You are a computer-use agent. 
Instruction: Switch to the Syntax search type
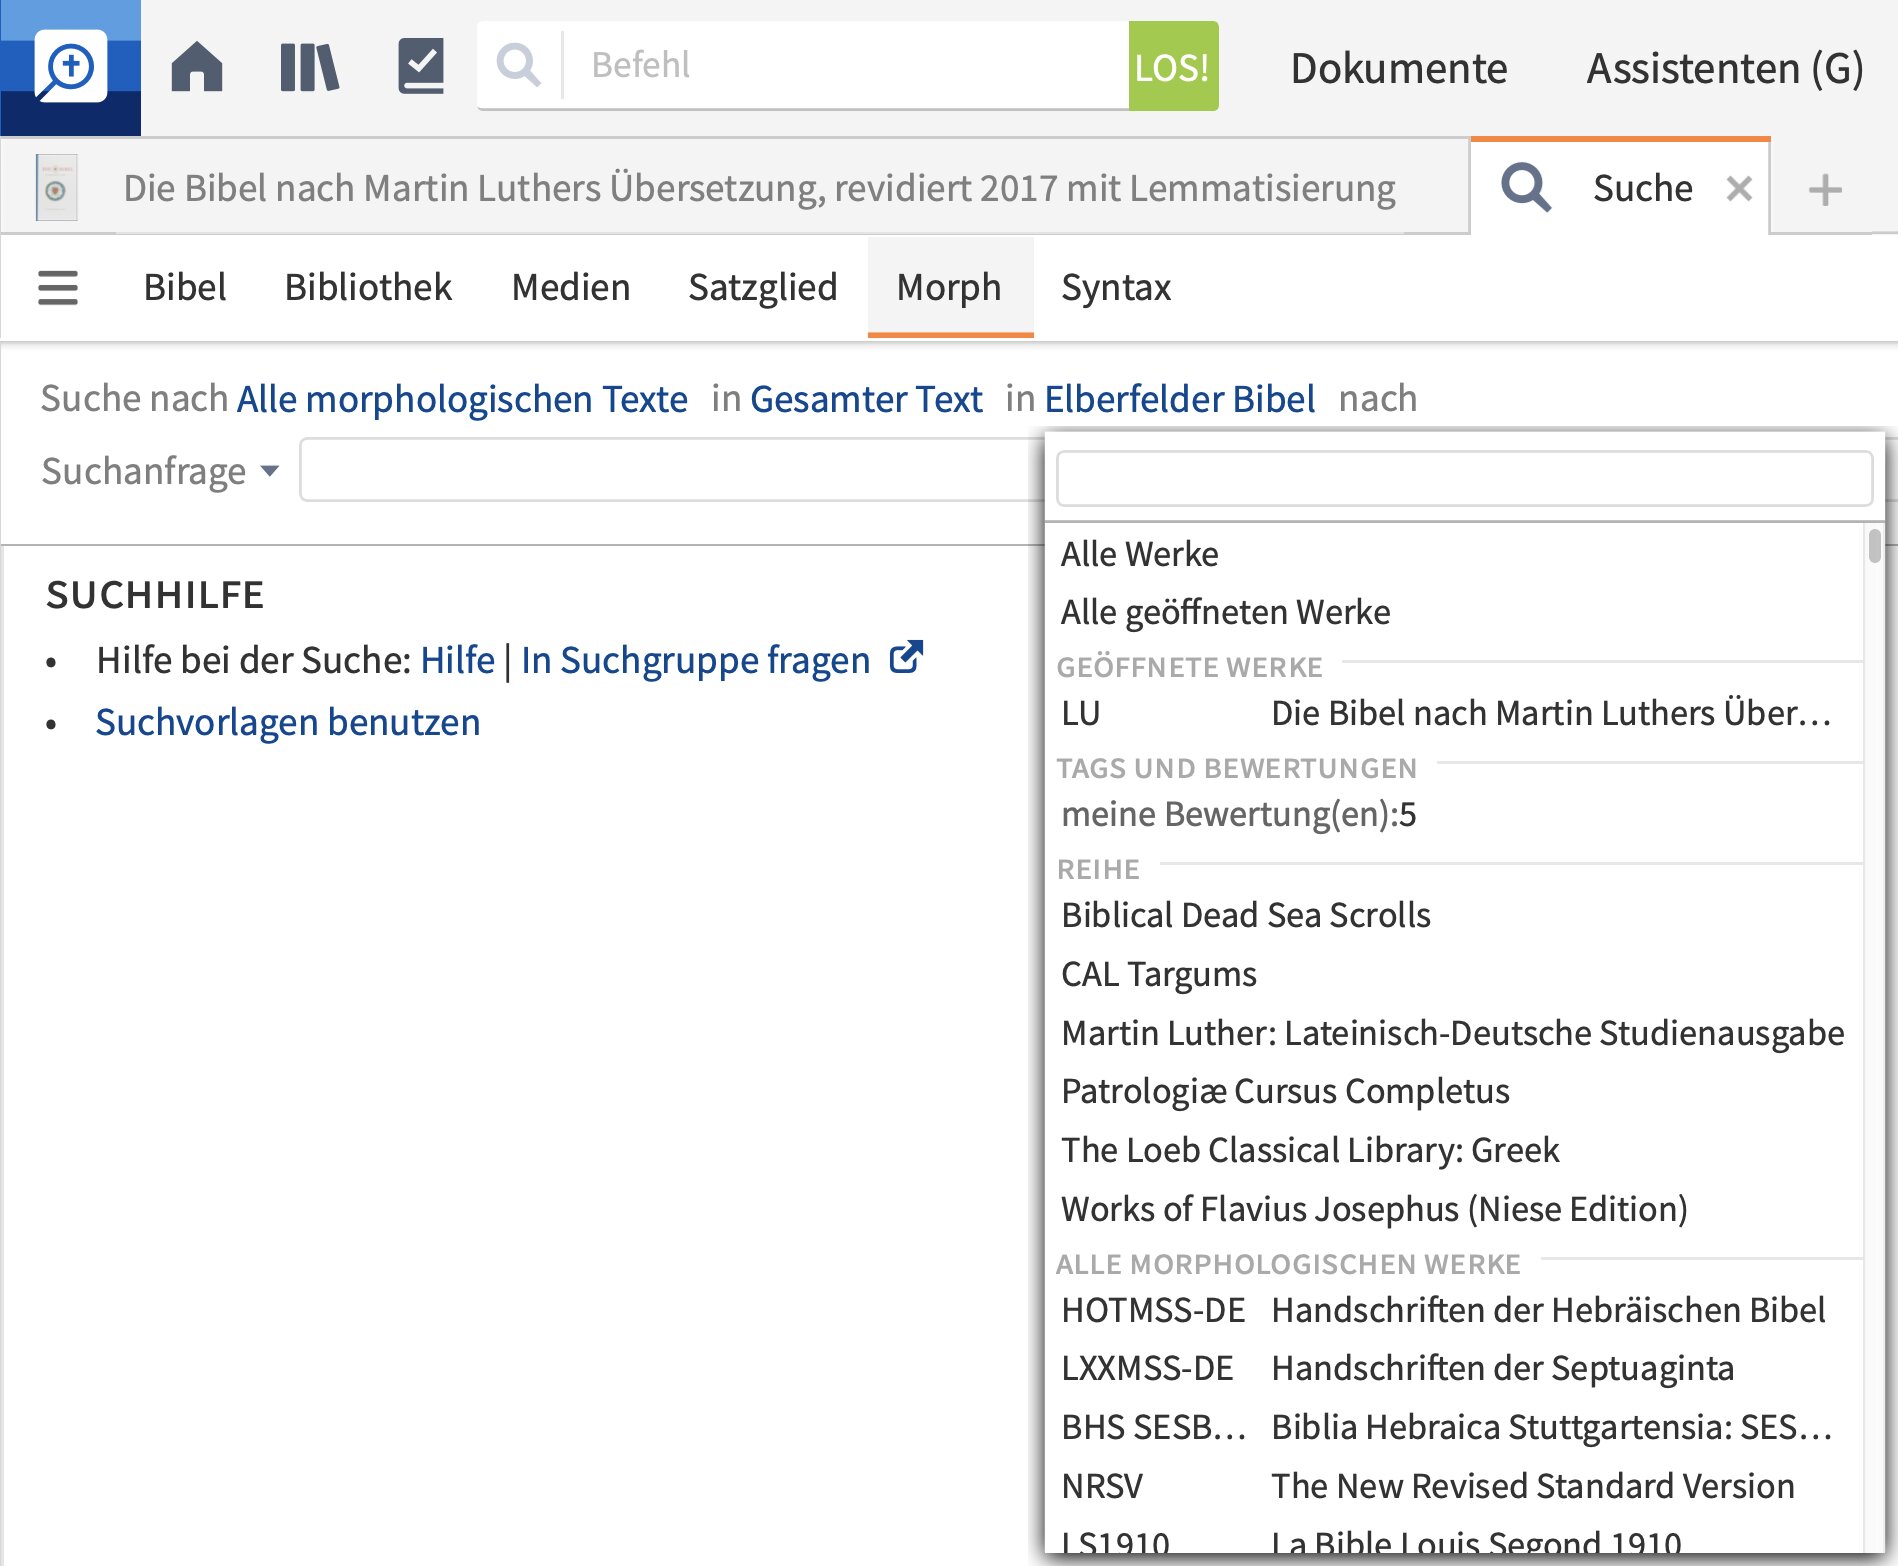click(1116, 287)
